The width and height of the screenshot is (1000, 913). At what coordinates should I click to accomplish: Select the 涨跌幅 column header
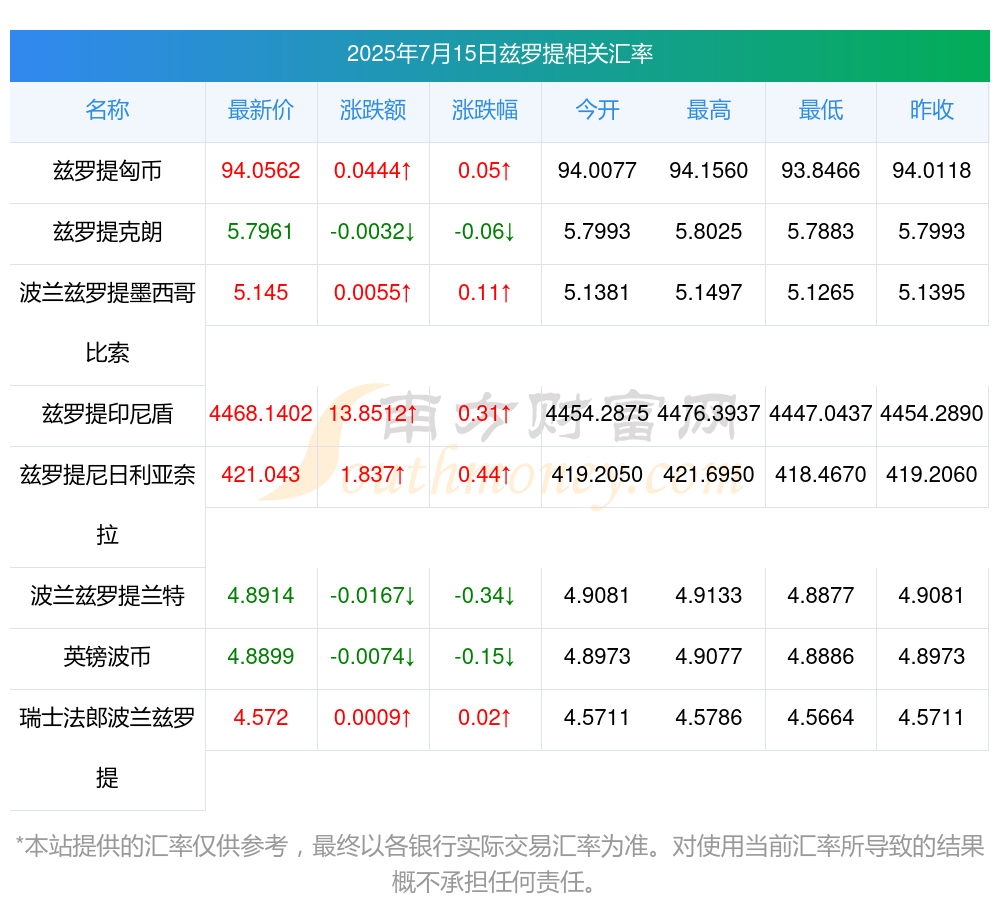pos(485,110)
